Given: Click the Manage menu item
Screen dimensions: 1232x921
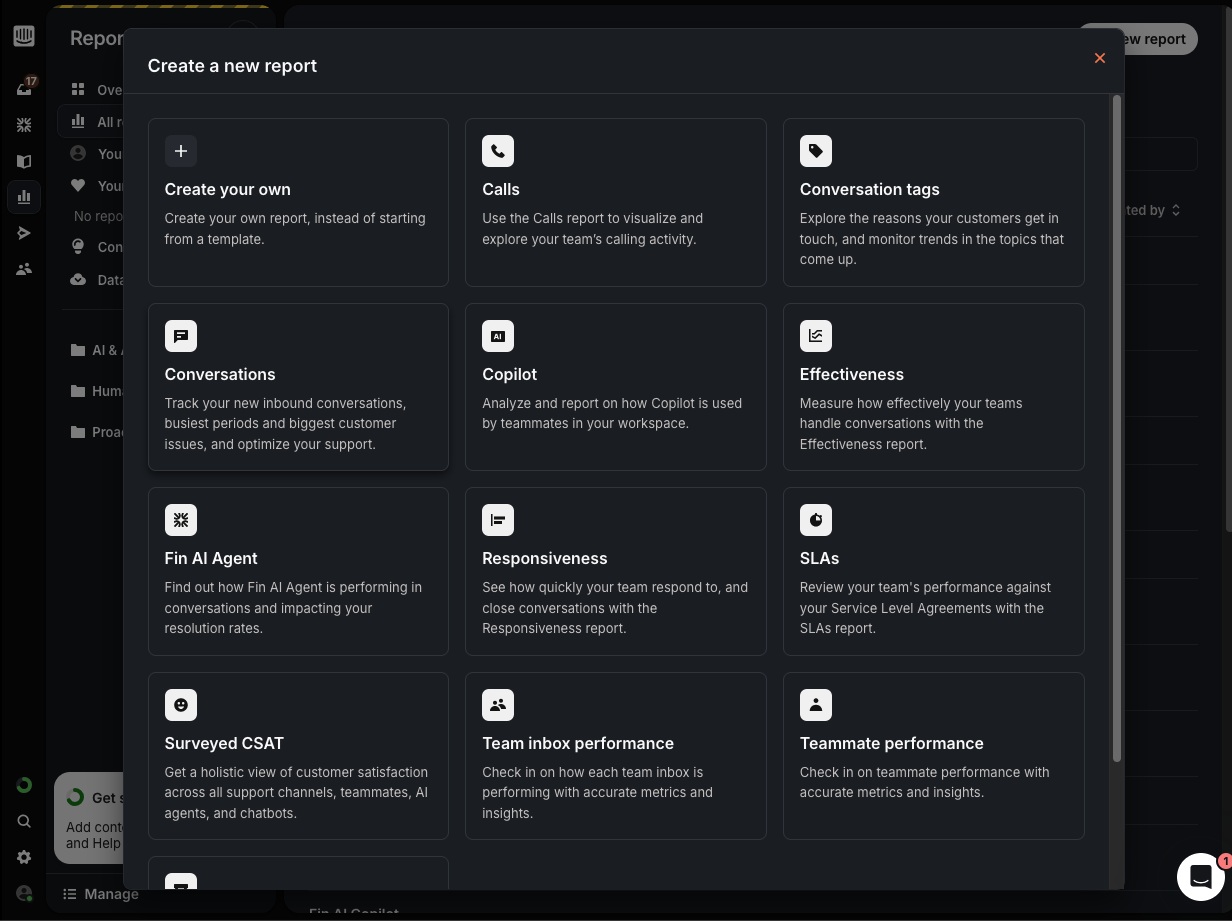Looking at the screenshot, I should pos(100,894).
